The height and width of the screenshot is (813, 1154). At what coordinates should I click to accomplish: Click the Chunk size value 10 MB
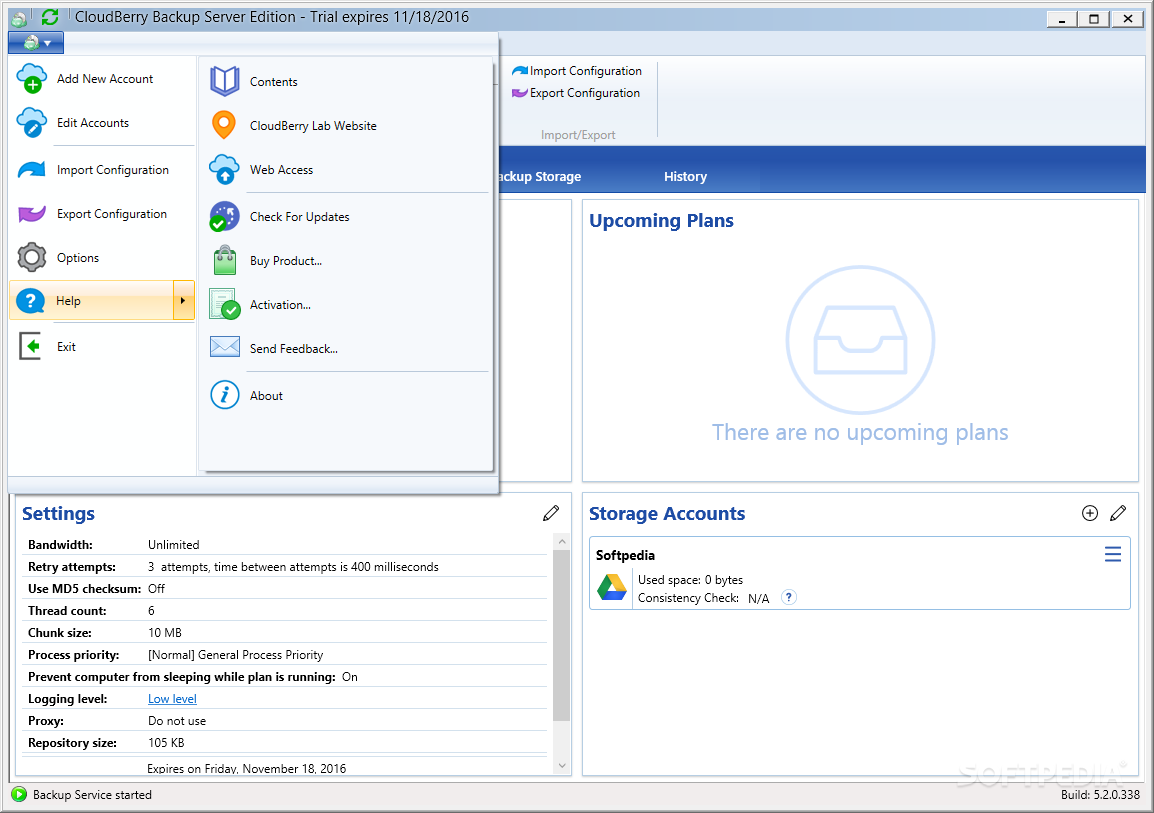pyautogui.click(x=165, y=633)
